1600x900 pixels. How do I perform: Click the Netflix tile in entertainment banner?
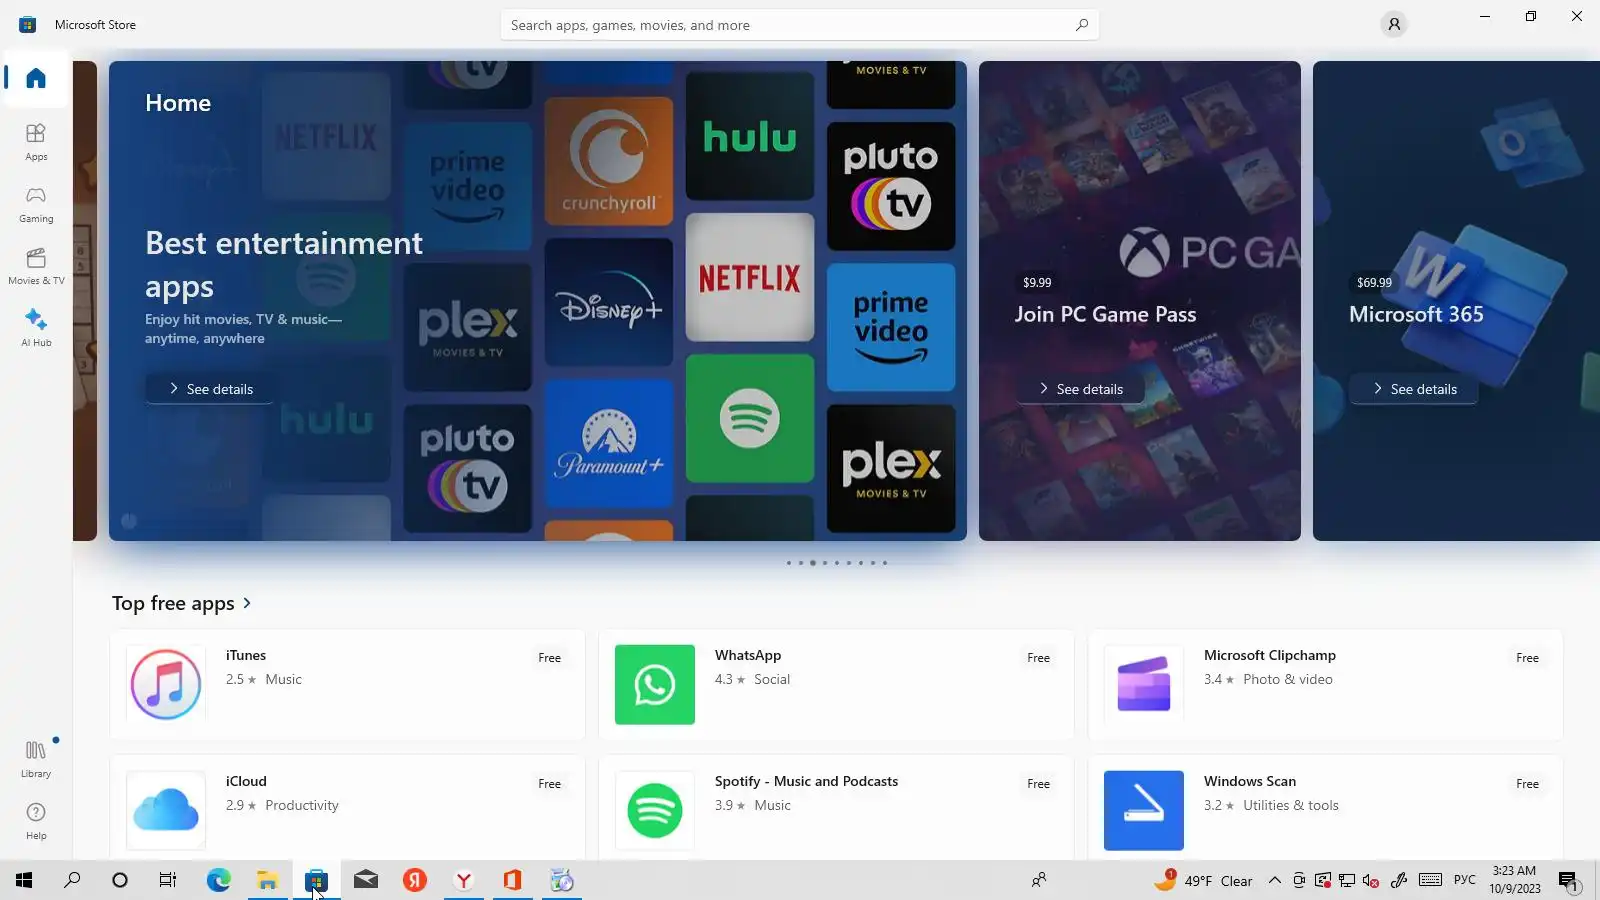click(750, 277)
